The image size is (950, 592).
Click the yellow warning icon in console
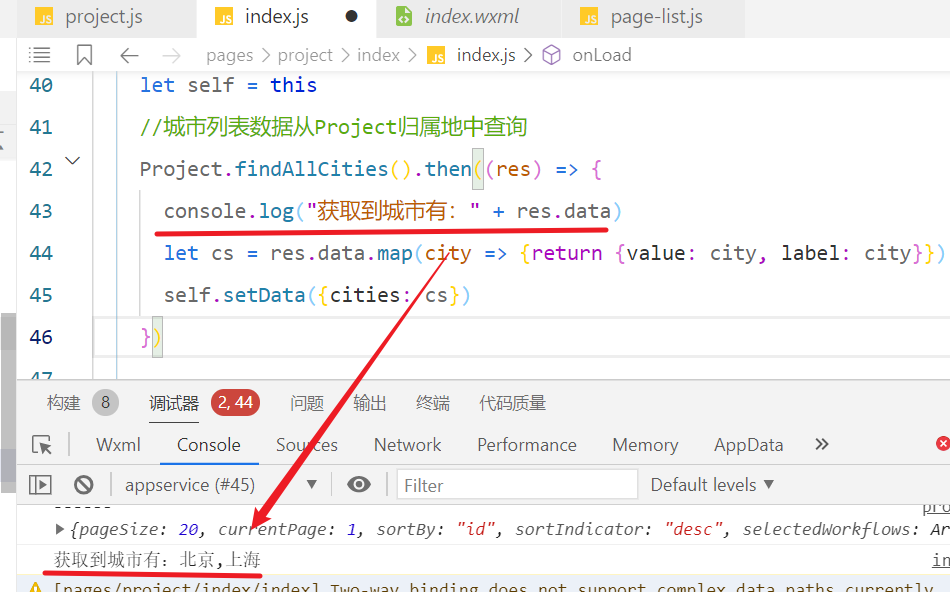(36, 587)
